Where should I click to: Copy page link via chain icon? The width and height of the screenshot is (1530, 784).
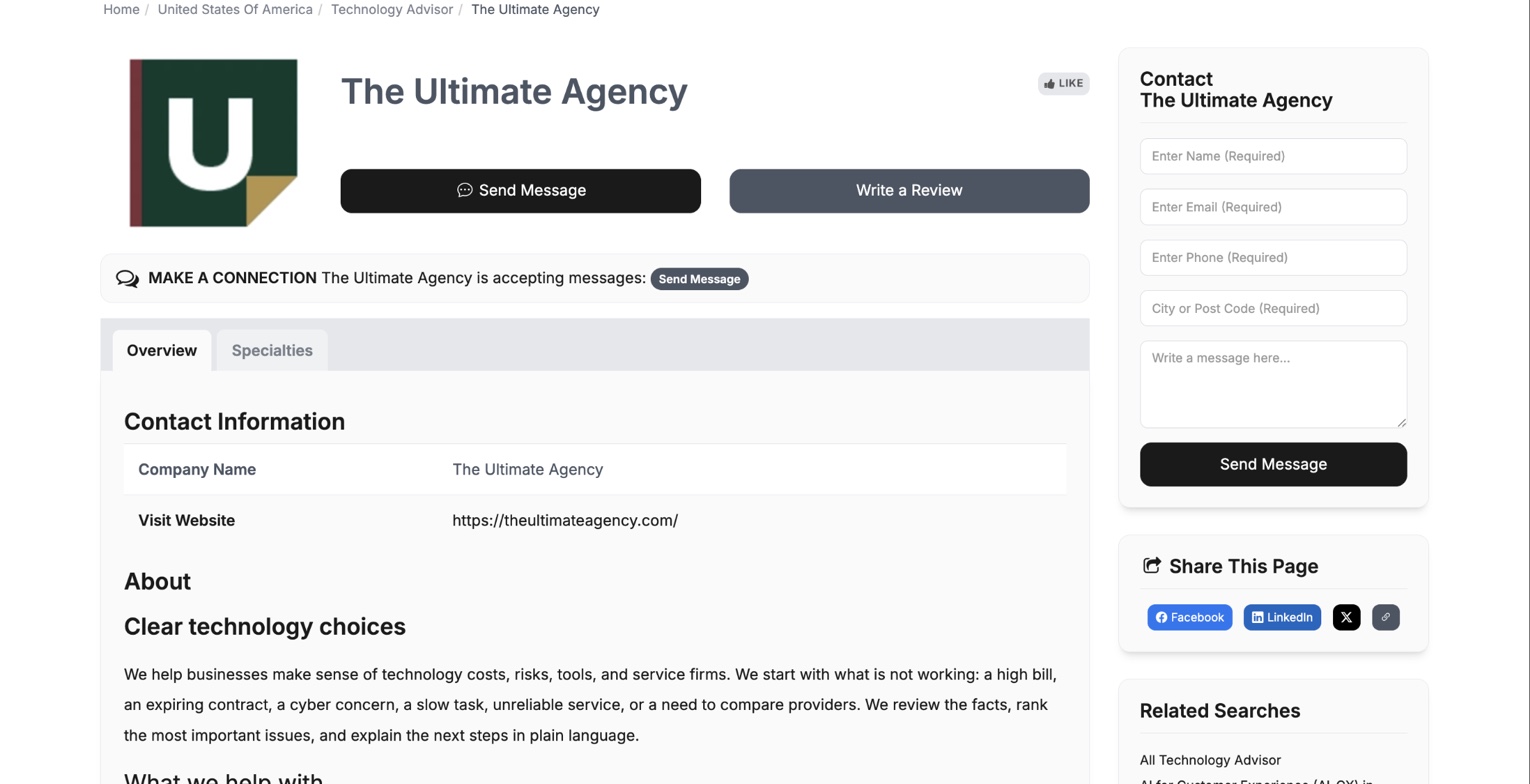point(1386,617)
